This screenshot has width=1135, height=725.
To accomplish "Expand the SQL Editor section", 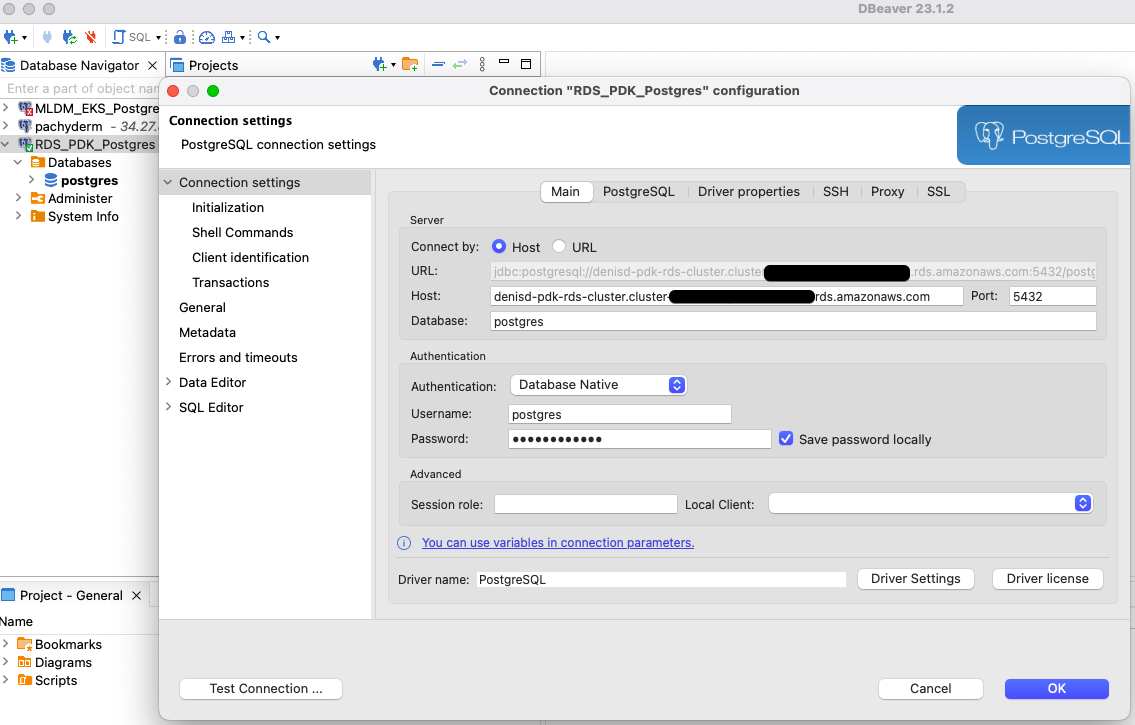I will click(168, 407).
